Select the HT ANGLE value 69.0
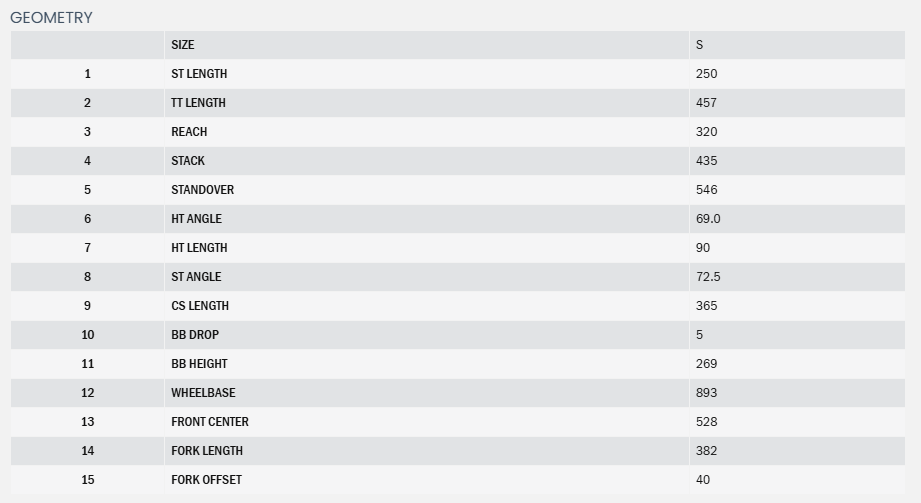Image resolution: width=921 pixels, height=503 pixels. (x=708, y=219)
